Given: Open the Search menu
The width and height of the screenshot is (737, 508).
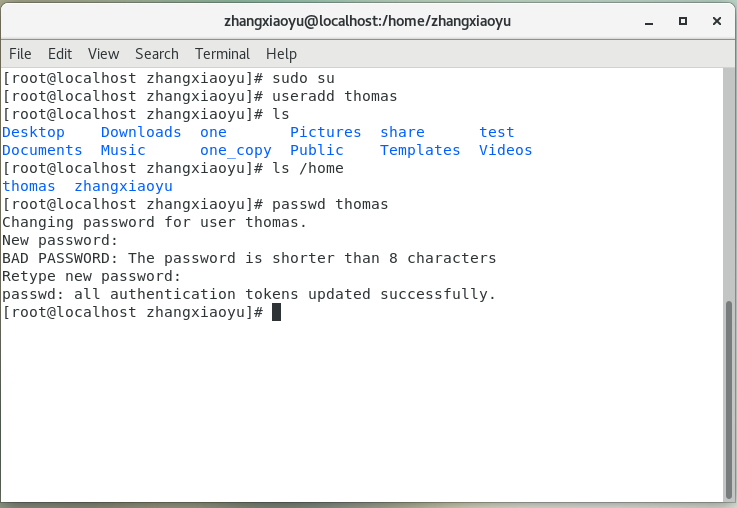Looking at the screenshot, I should [157, 54].
